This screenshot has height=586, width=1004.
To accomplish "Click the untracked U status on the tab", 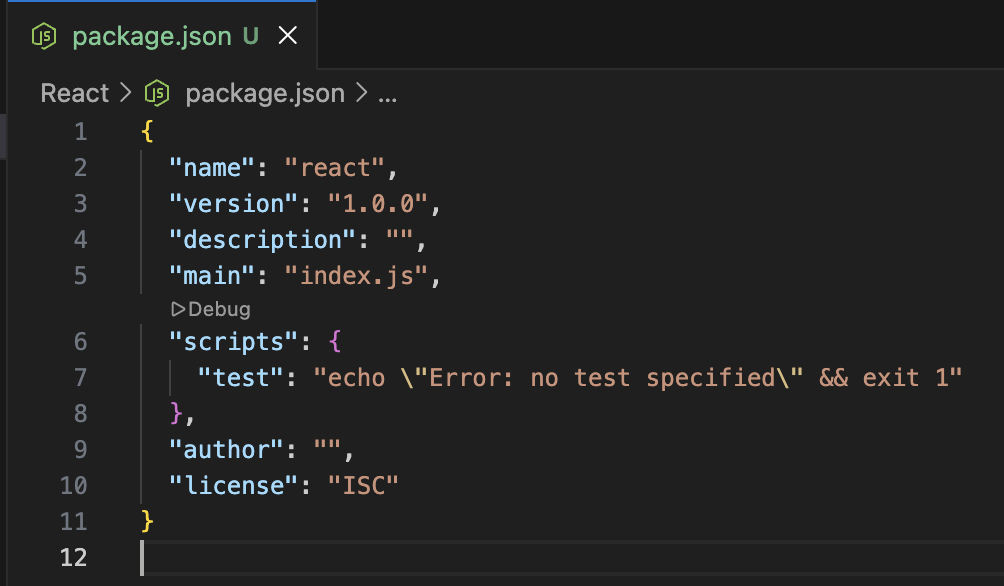I will tap(250, 37).
